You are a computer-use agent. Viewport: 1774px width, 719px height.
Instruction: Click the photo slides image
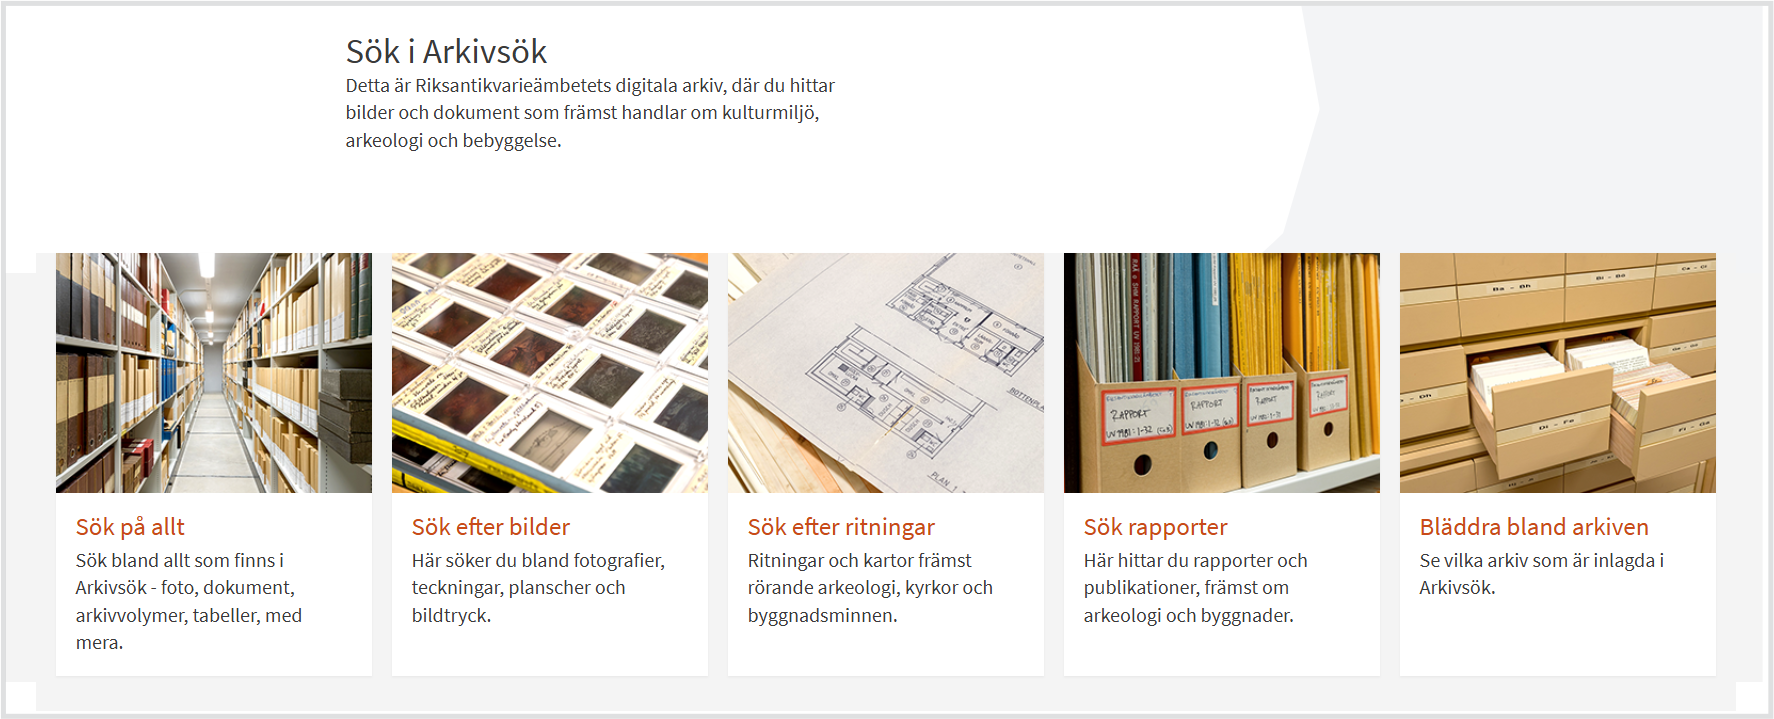coord(550,373)
